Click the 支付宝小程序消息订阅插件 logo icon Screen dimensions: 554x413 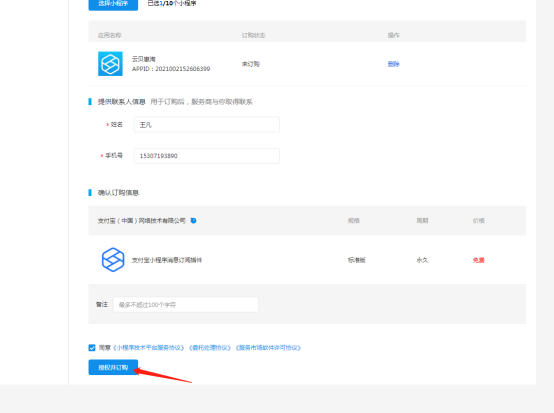pyautogui.click(x=113, y=260)
